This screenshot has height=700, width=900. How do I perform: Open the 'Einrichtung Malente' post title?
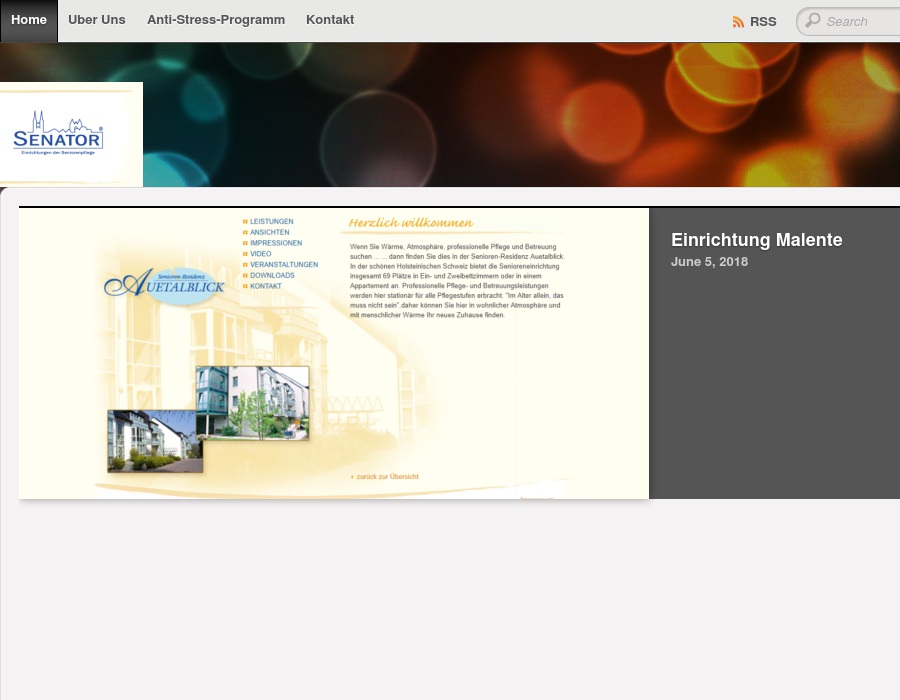point(756,240)
